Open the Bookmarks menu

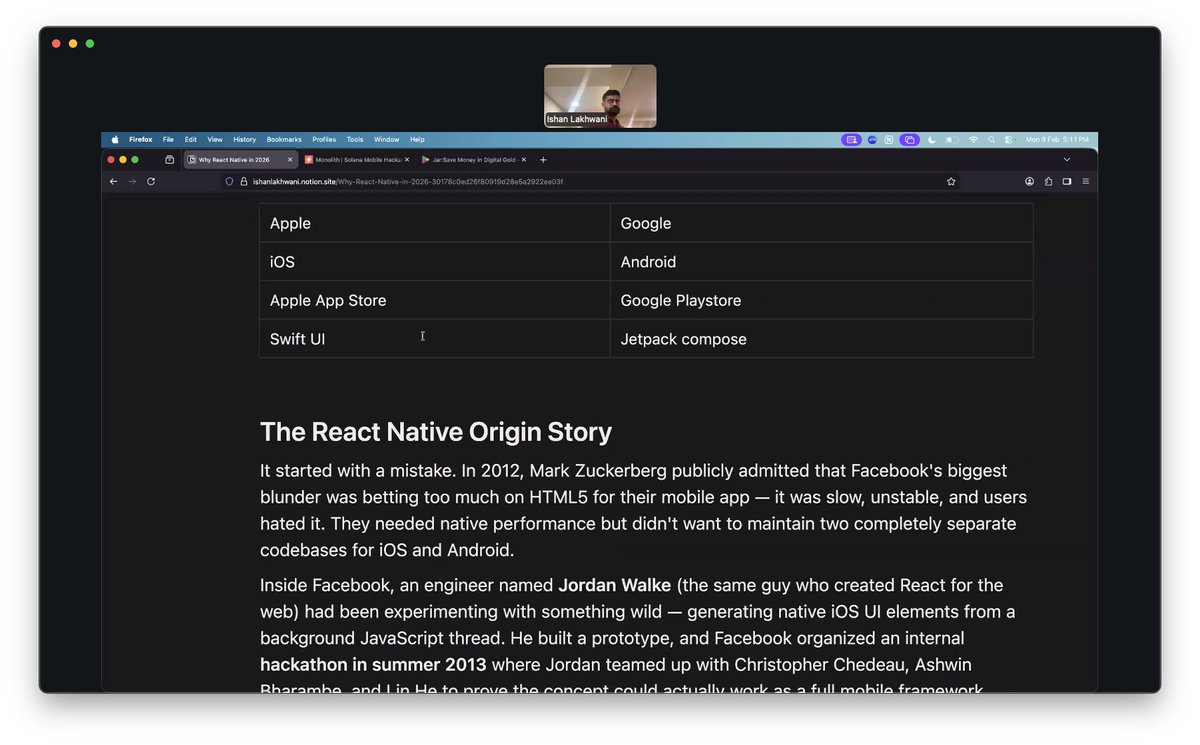coord(284,140)
